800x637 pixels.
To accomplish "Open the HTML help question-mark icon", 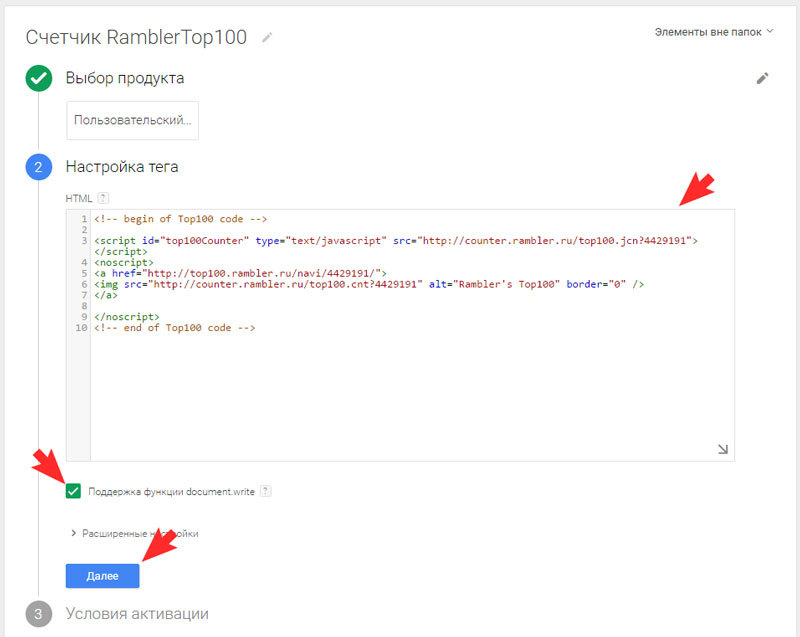I will click(x=103, y=198).
